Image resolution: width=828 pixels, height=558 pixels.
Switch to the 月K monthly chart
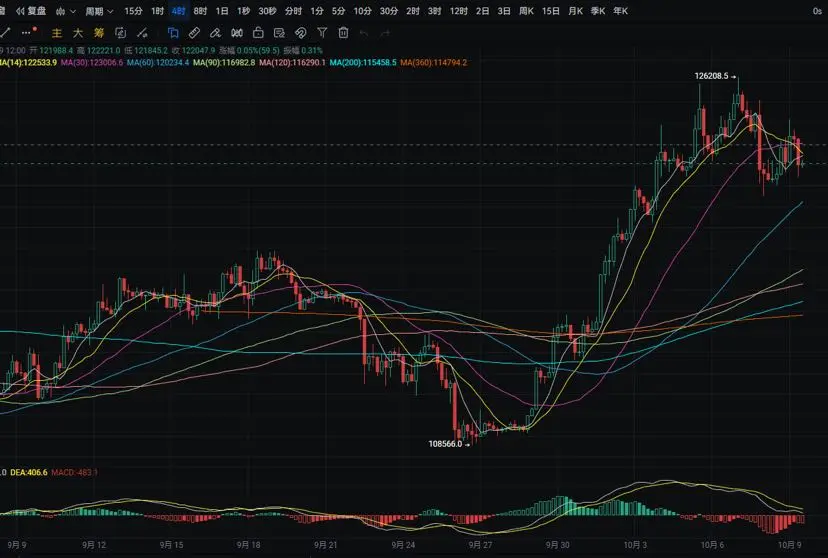click(x=576, y=11)
